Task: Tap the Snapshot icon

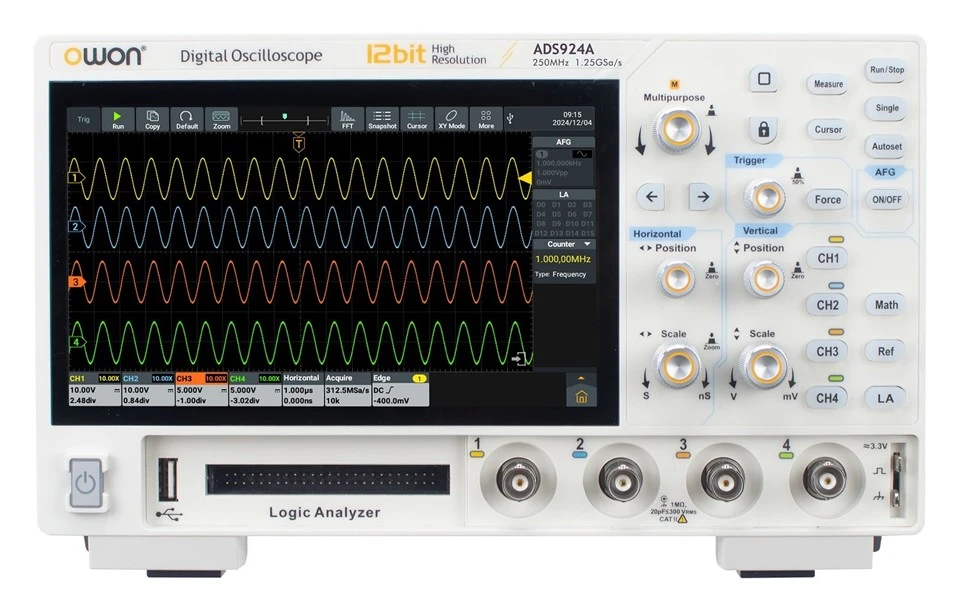Action: click(382, 119)
